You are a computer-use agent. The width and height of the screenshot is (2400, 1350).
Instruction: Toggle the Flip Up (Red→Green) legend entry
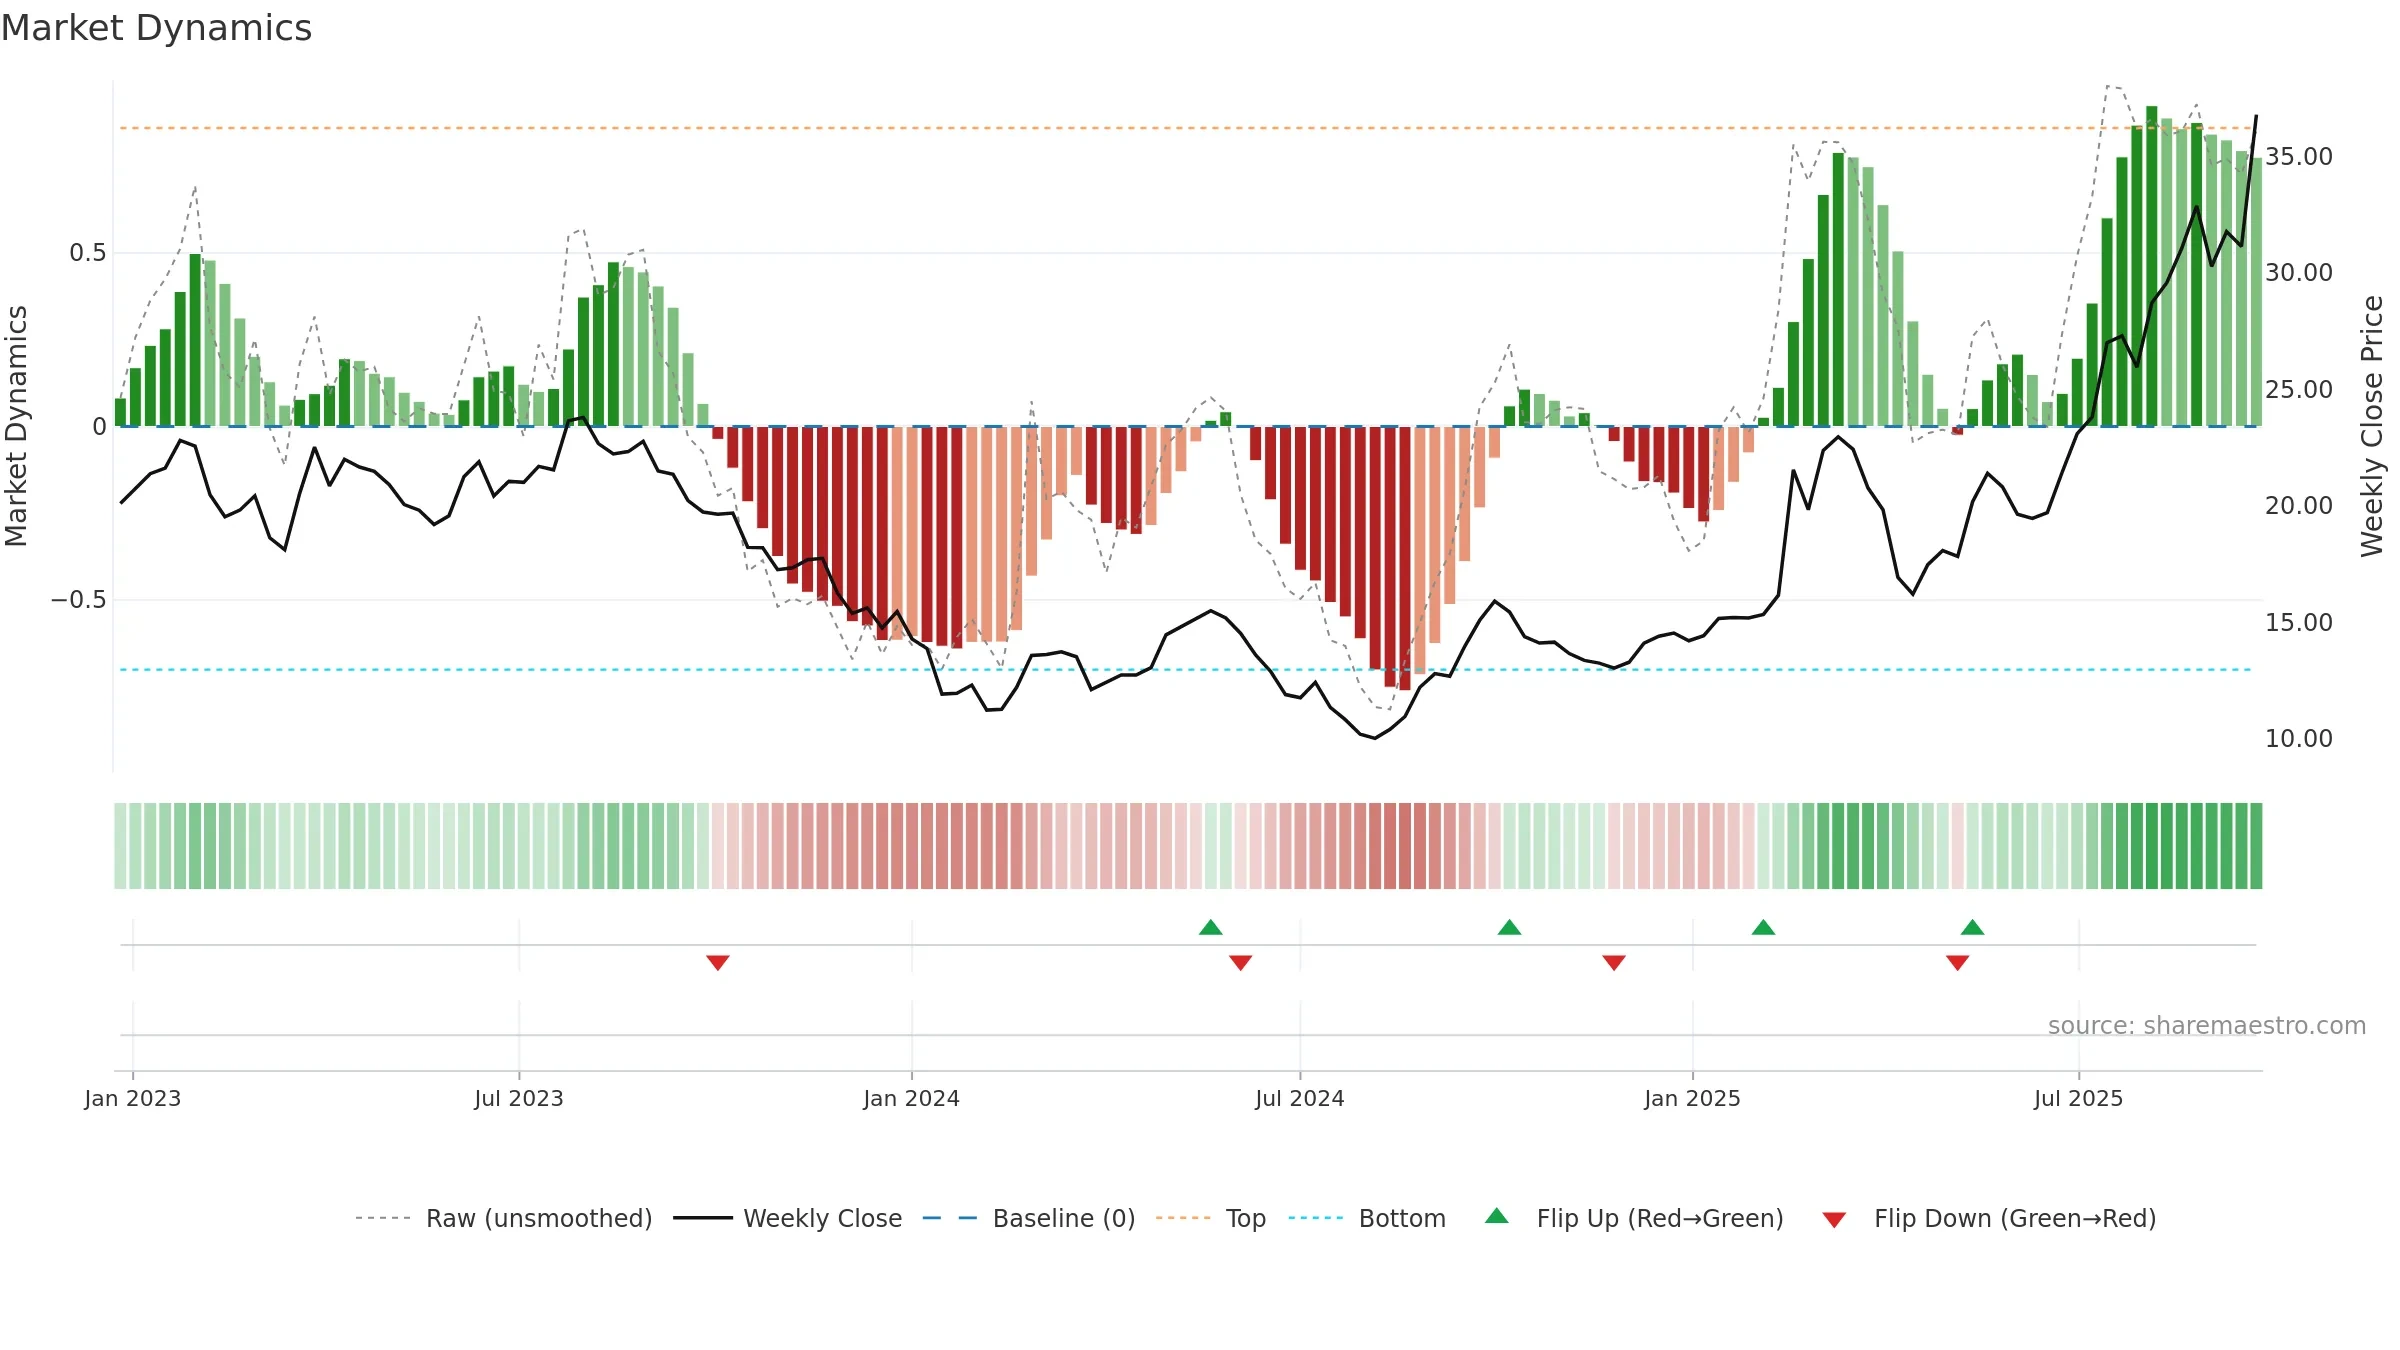(1634, 1218)
